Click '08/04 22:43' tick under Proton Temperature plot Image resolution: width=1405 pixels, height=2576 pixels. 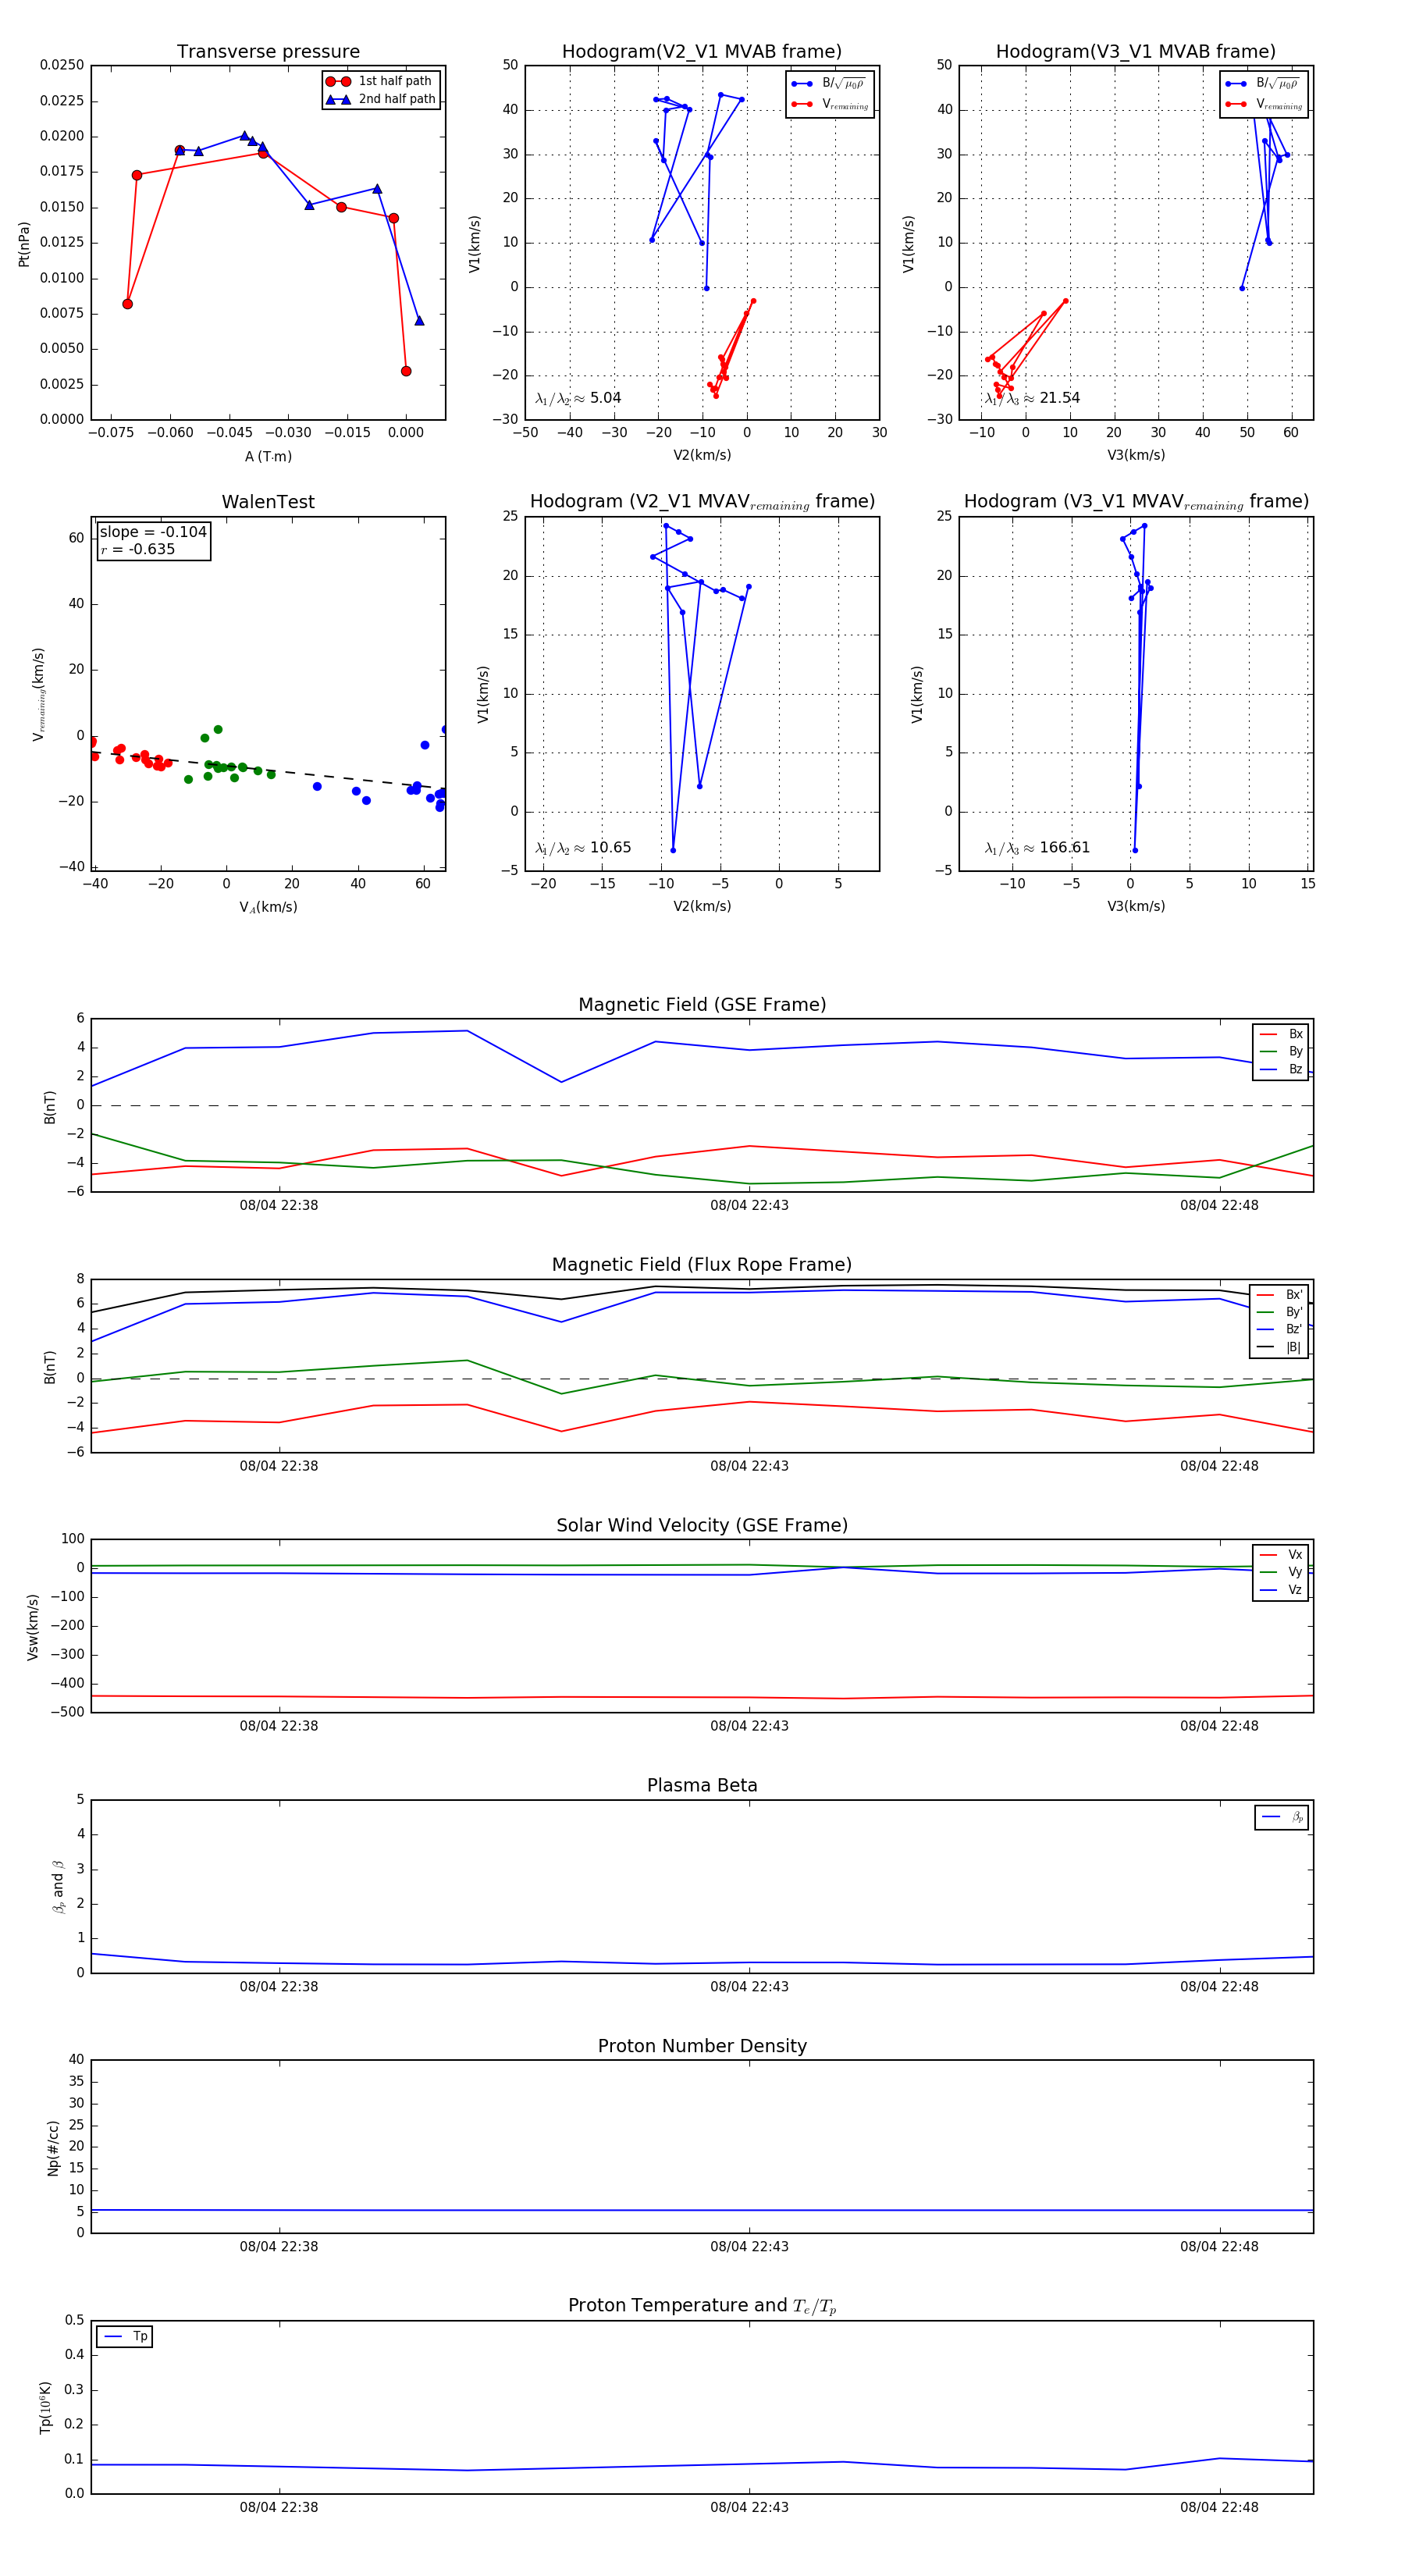(x=749, y=2507)
